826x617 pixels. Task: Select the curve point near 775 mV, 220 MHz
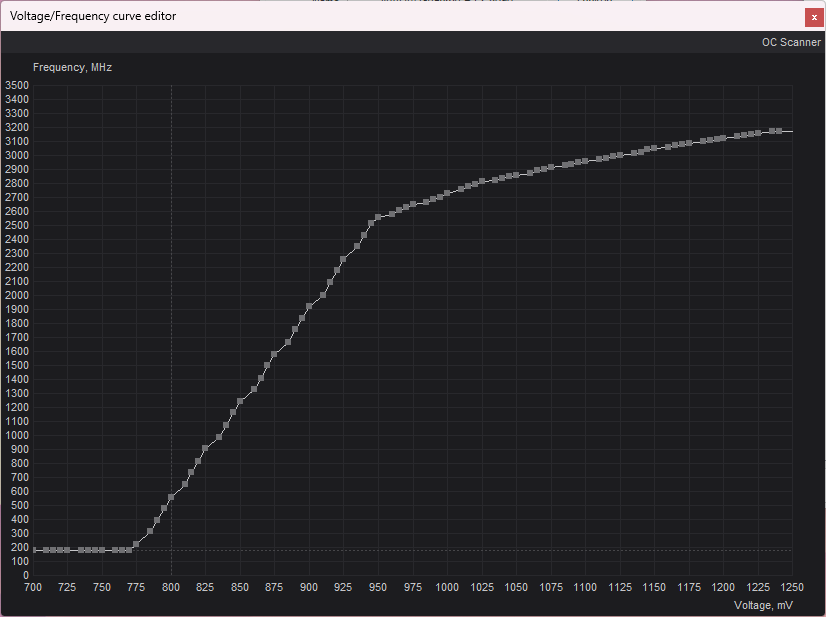pyautogui.click(x=136, y=544)
